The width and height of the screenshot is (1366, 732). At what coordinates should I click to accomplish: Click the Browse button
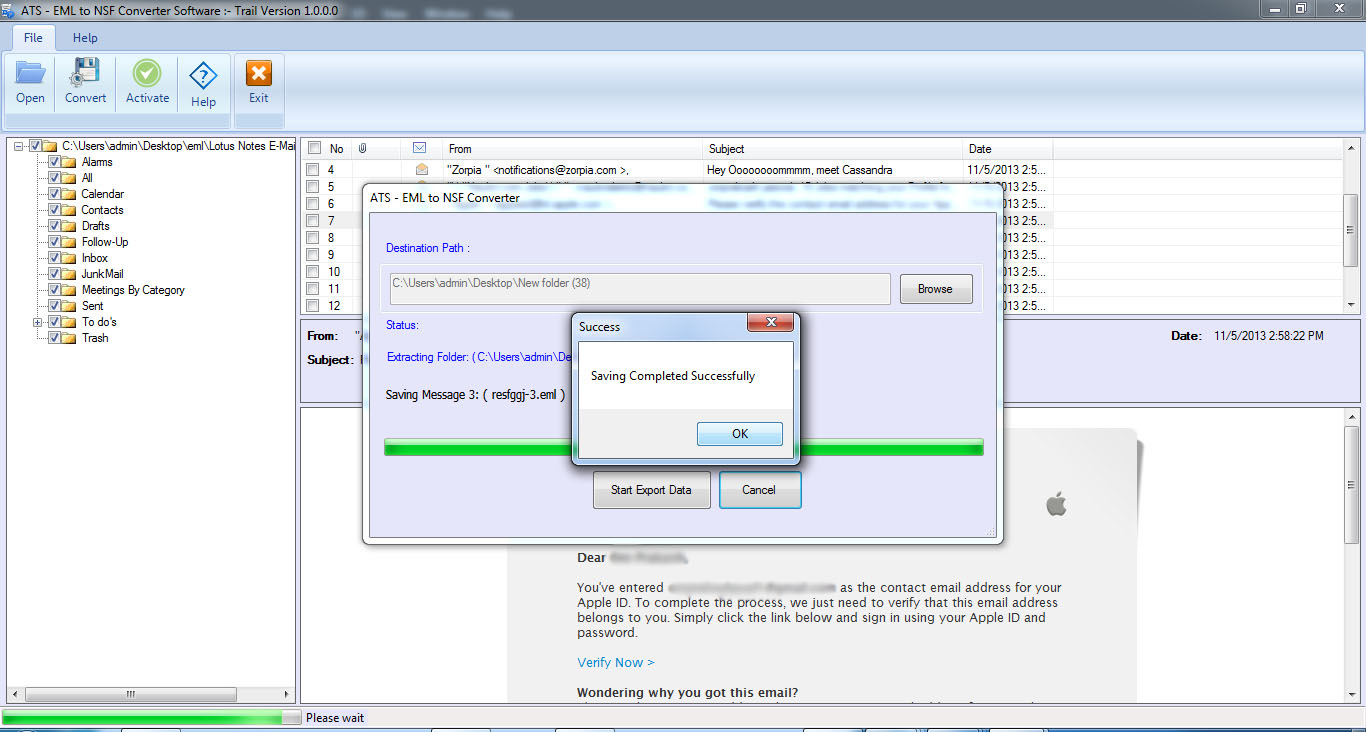[935, 289]
